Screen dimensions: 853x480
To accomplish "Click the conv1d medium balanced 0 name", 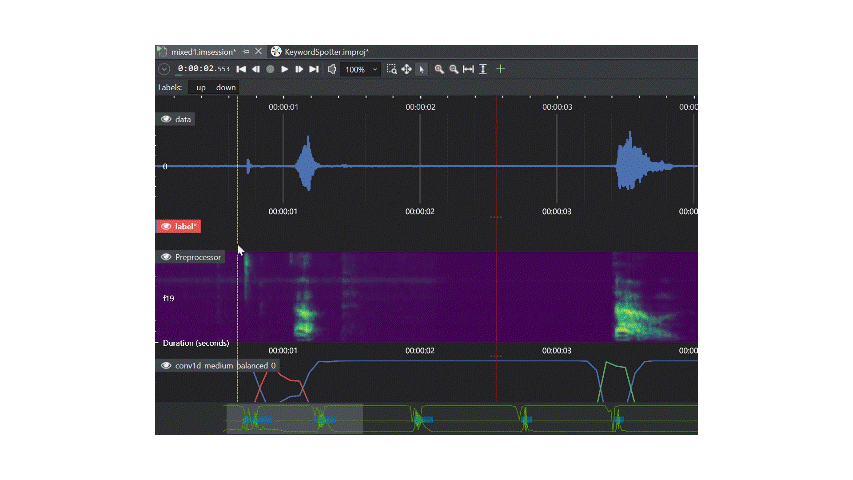I will pyautogui.click(x=225, y=366).
